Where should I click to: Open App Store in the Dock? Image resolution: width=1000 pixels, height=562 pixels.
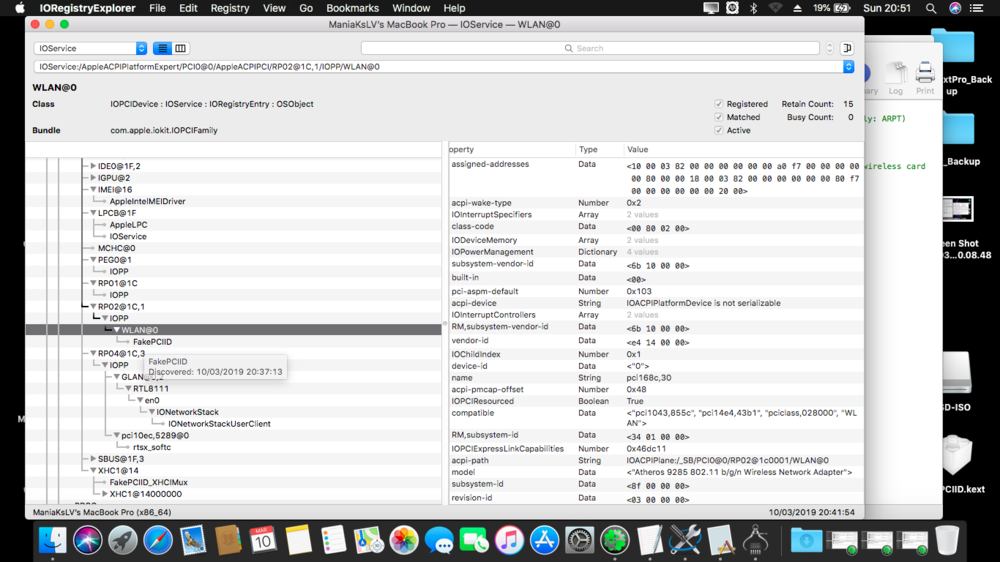[x=544, y=540]
